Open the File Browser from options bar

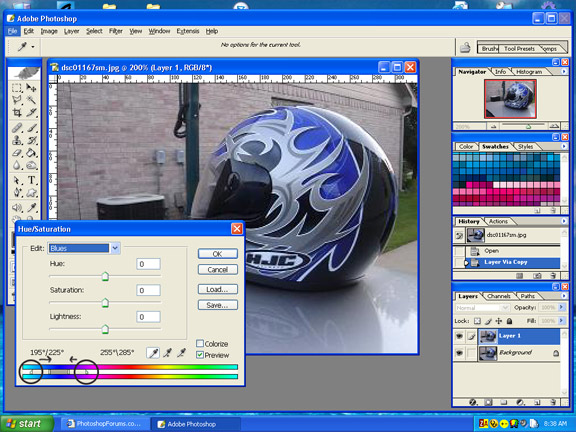tap(465, 48)
